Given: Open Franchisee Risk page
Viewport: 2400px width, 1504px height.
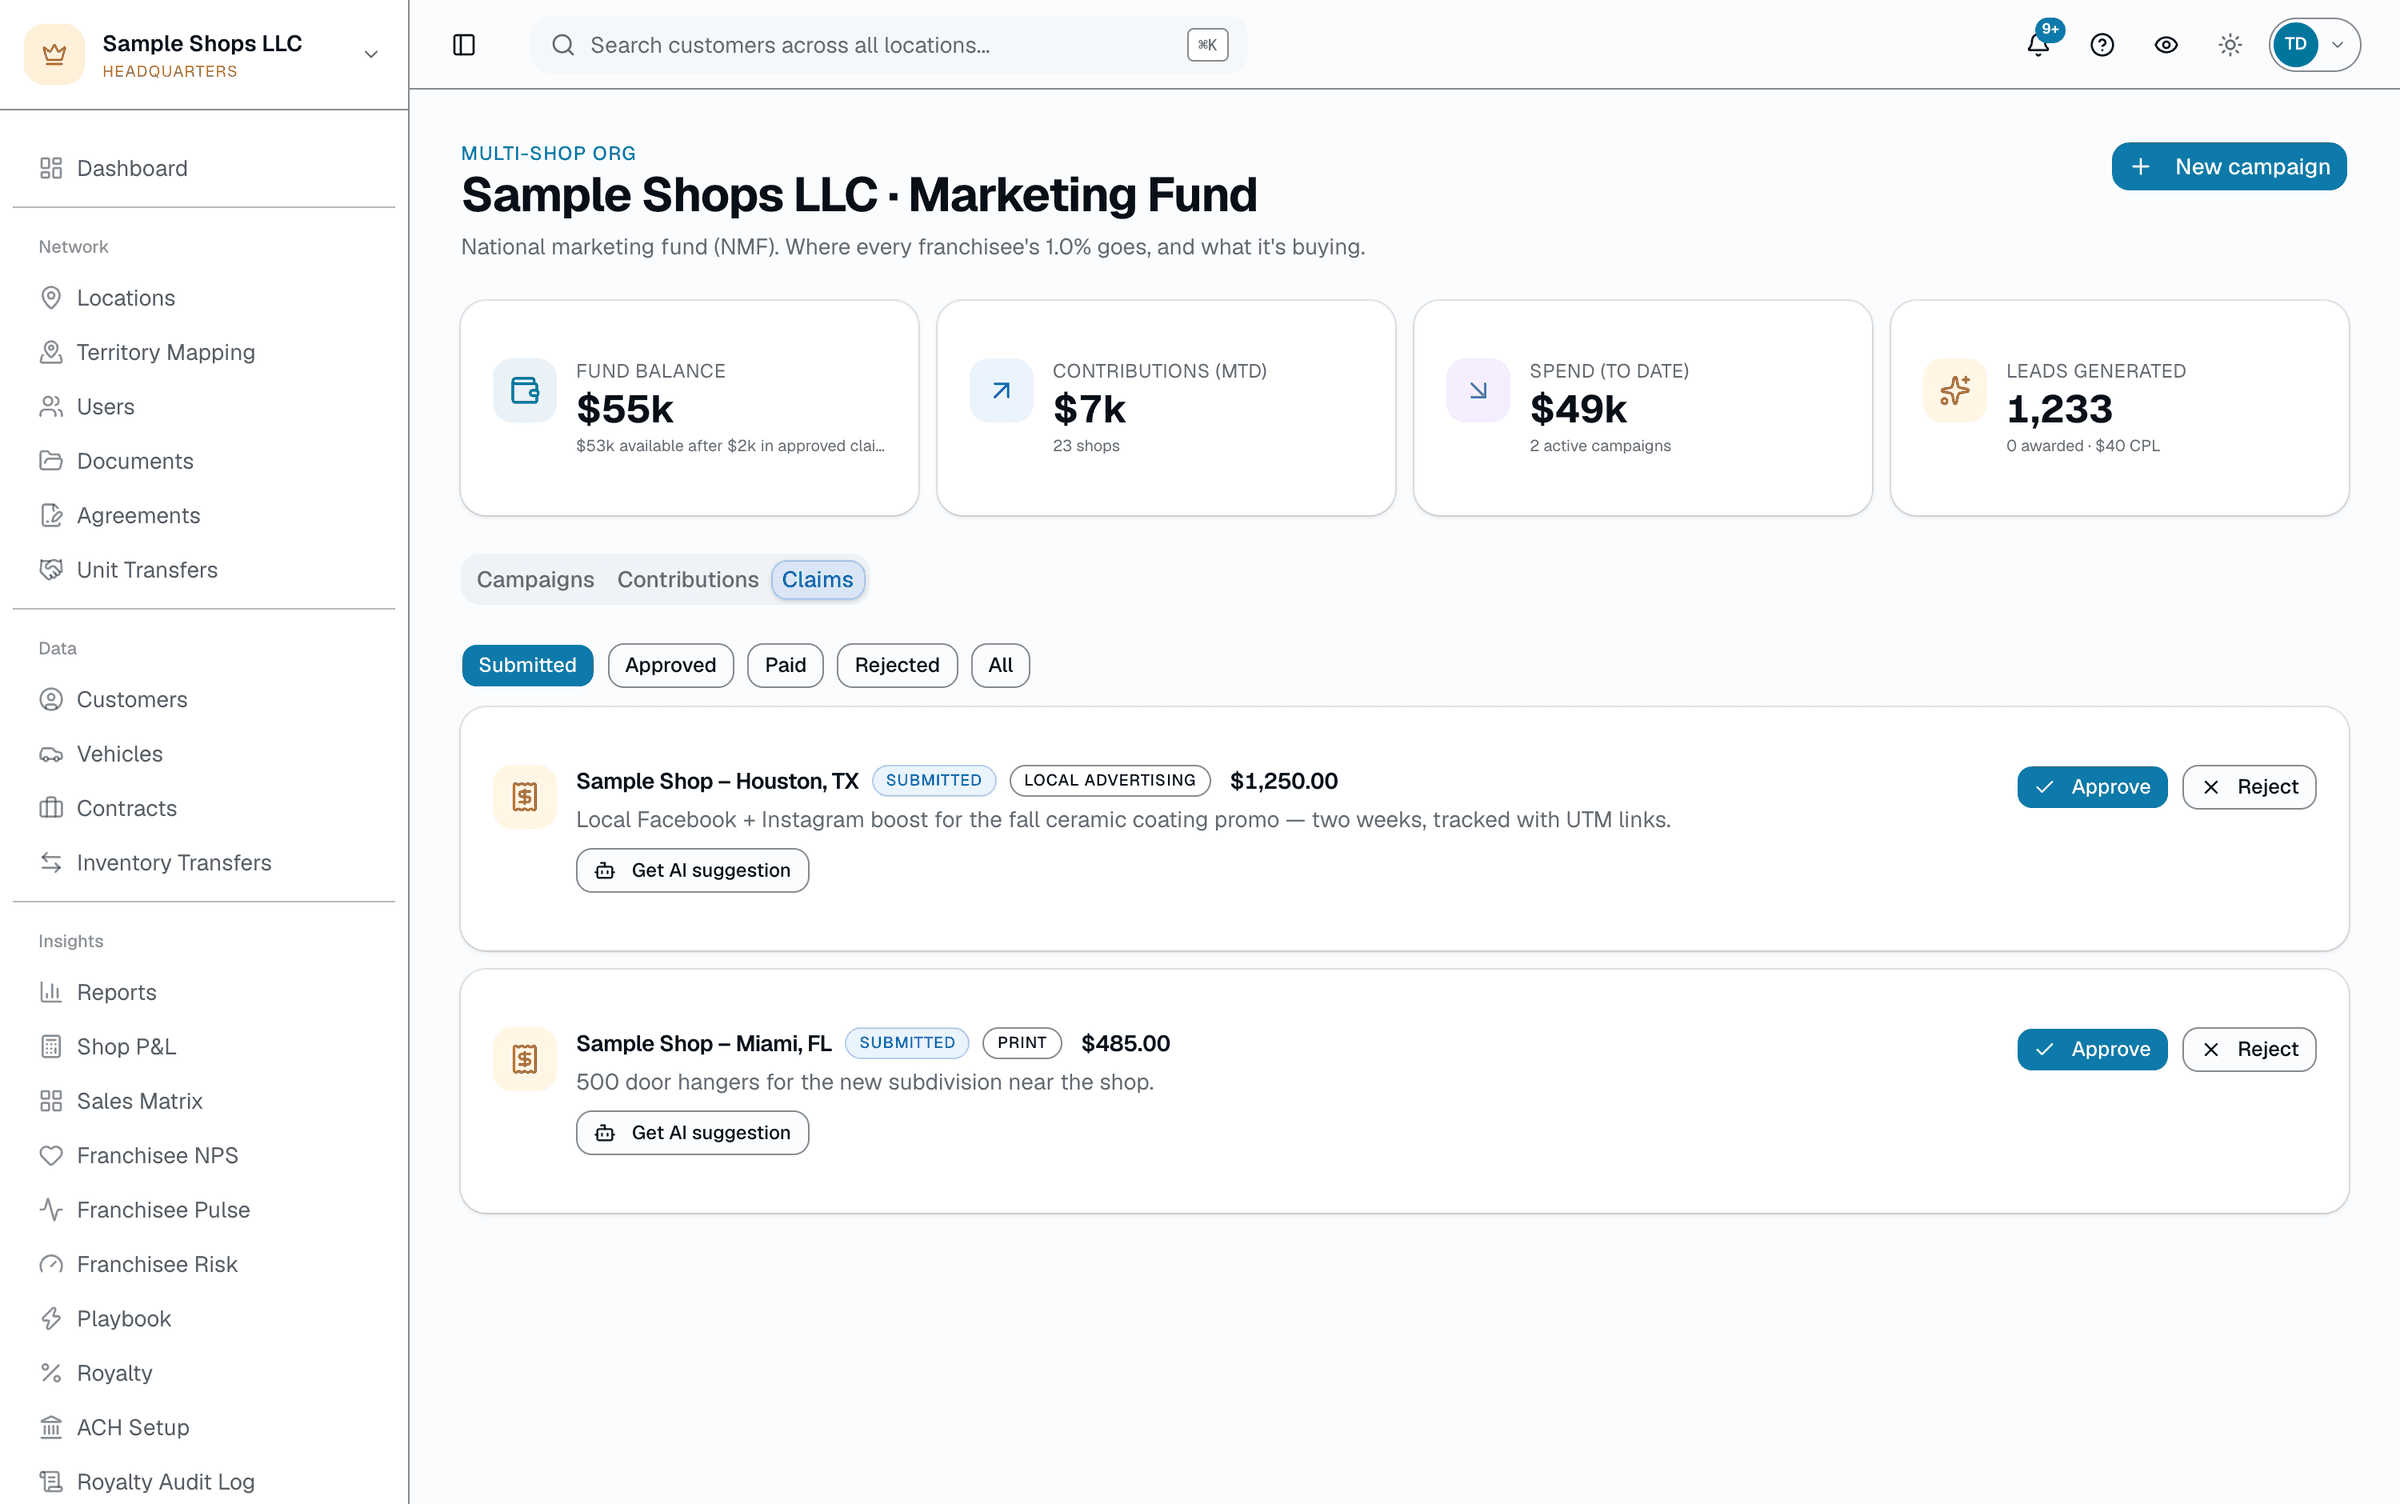Looking at the screenshot, I should (x=204, y=1264).
